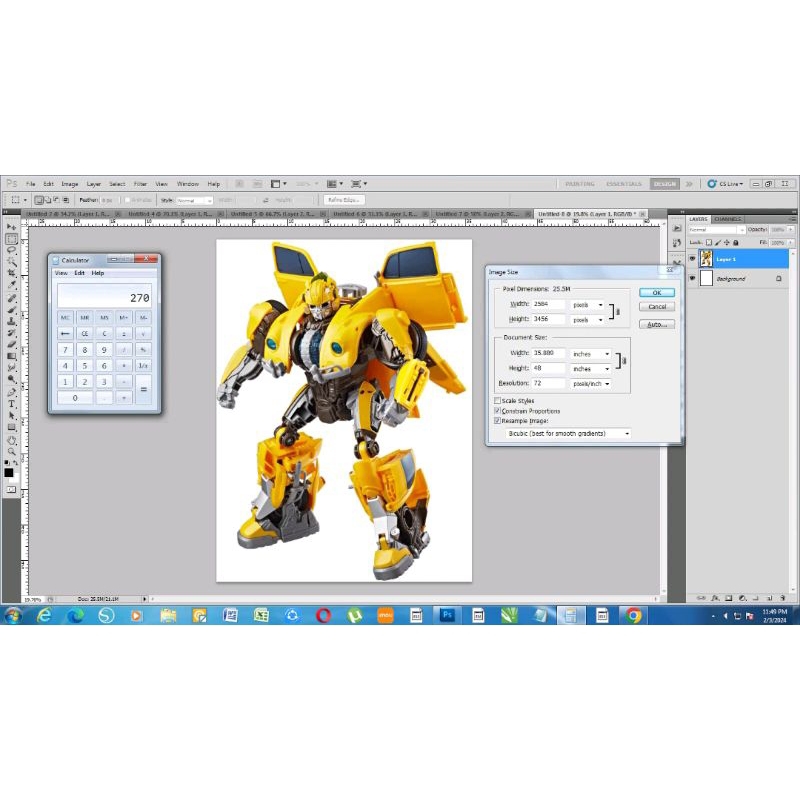800x800 pixels.
Task: Open document width inches unit dropdown
Action: (591, 353)
